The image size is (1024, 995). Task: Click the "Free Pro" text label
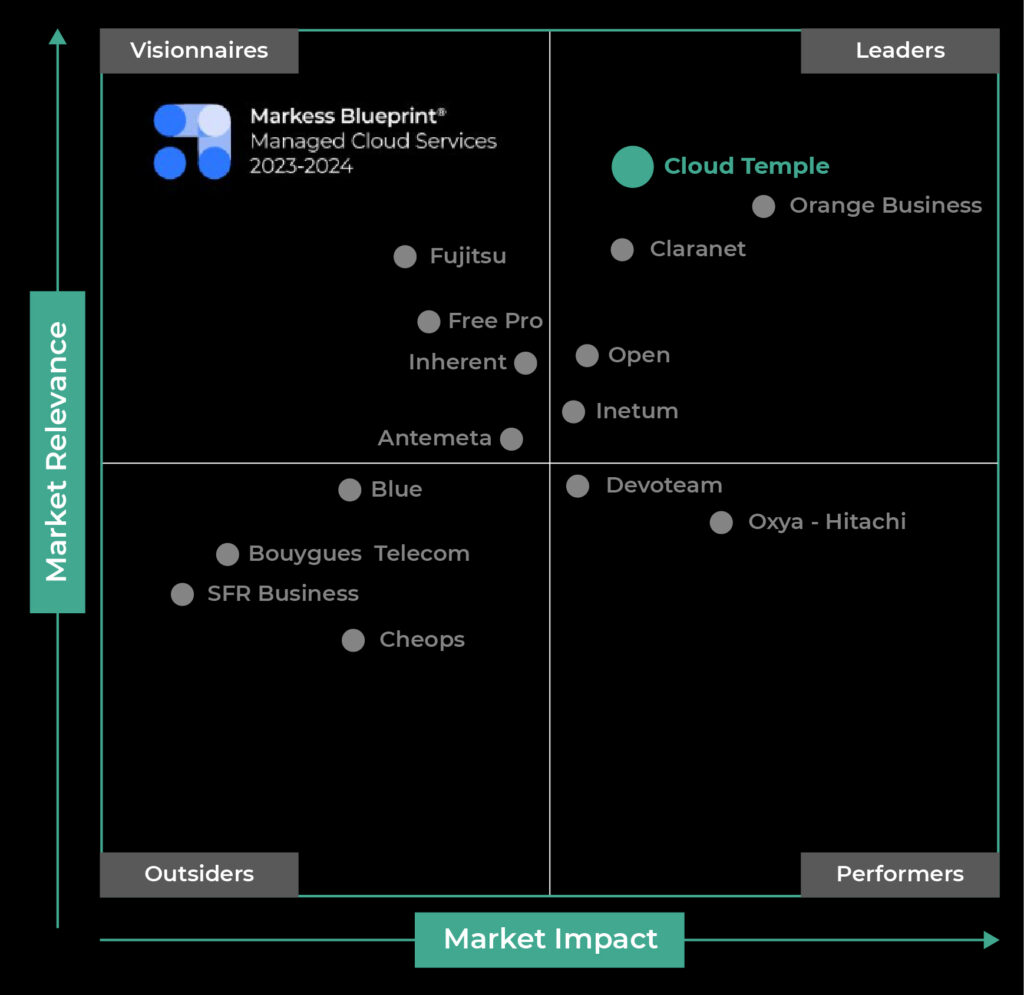point(495,321)
